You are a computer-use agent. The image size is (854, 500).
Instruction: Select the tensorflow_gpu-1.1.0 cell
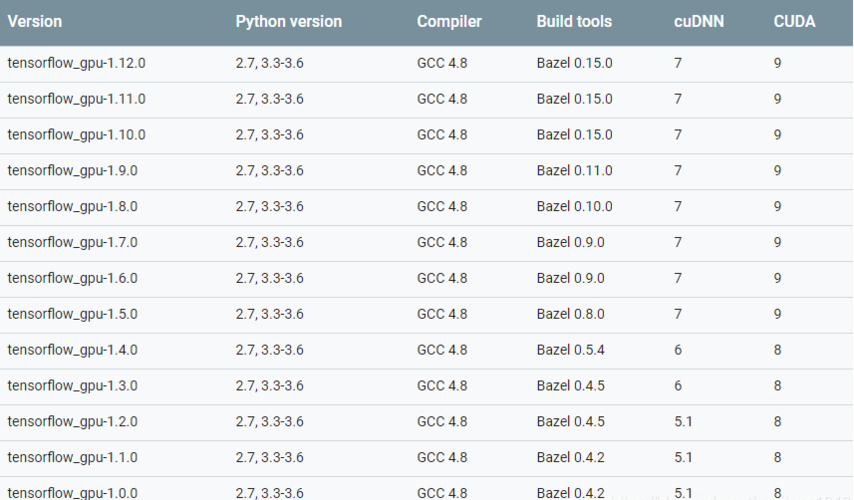point(72,458)
